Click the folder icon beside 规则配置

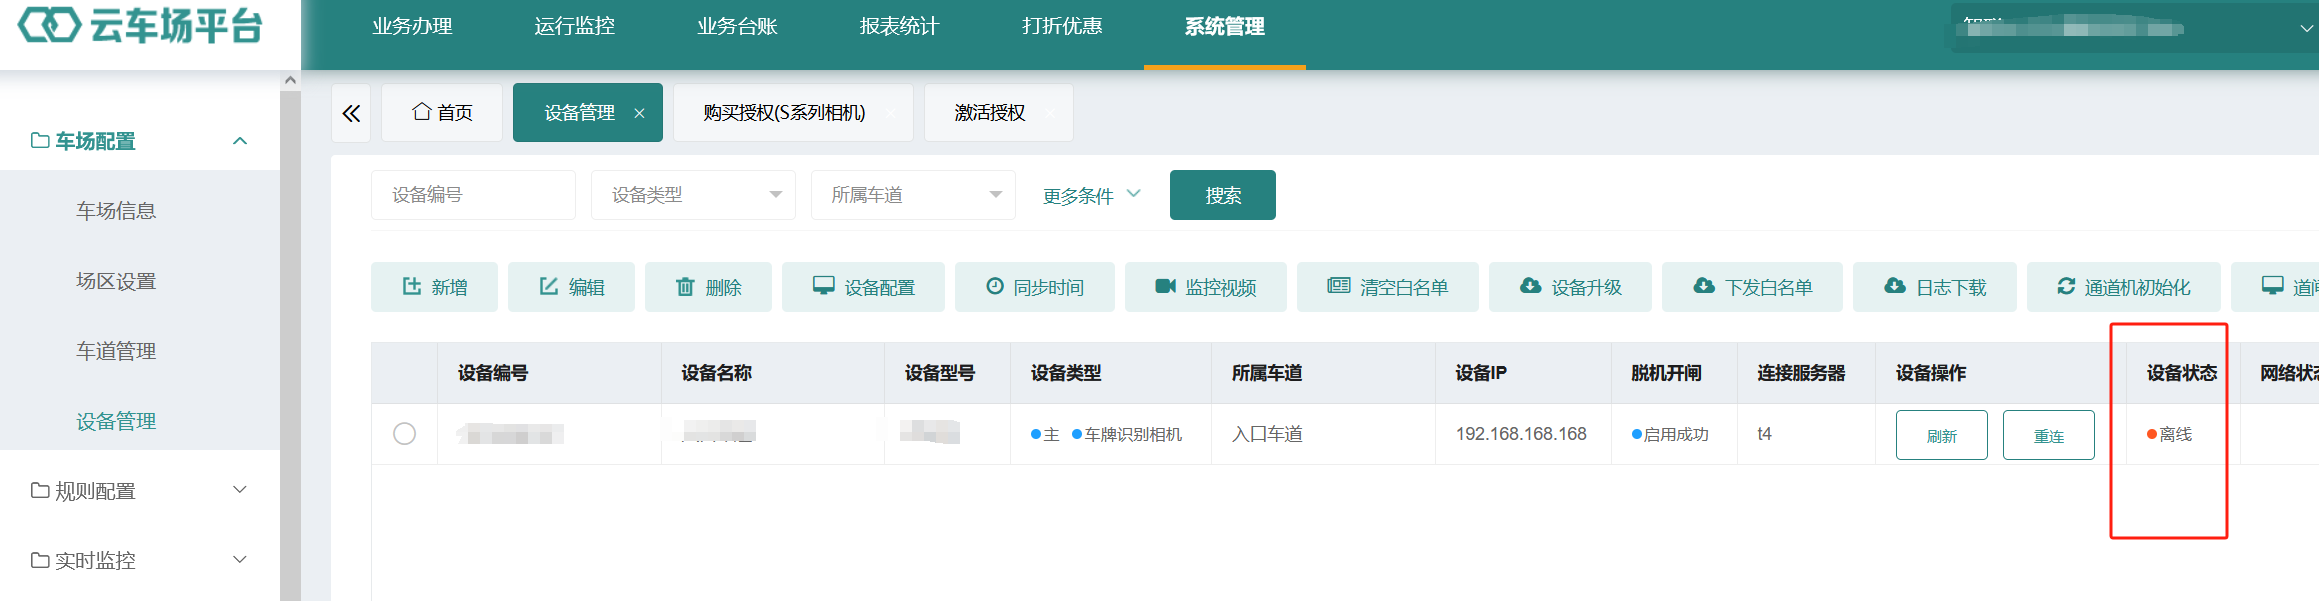[x=40, y=490]
